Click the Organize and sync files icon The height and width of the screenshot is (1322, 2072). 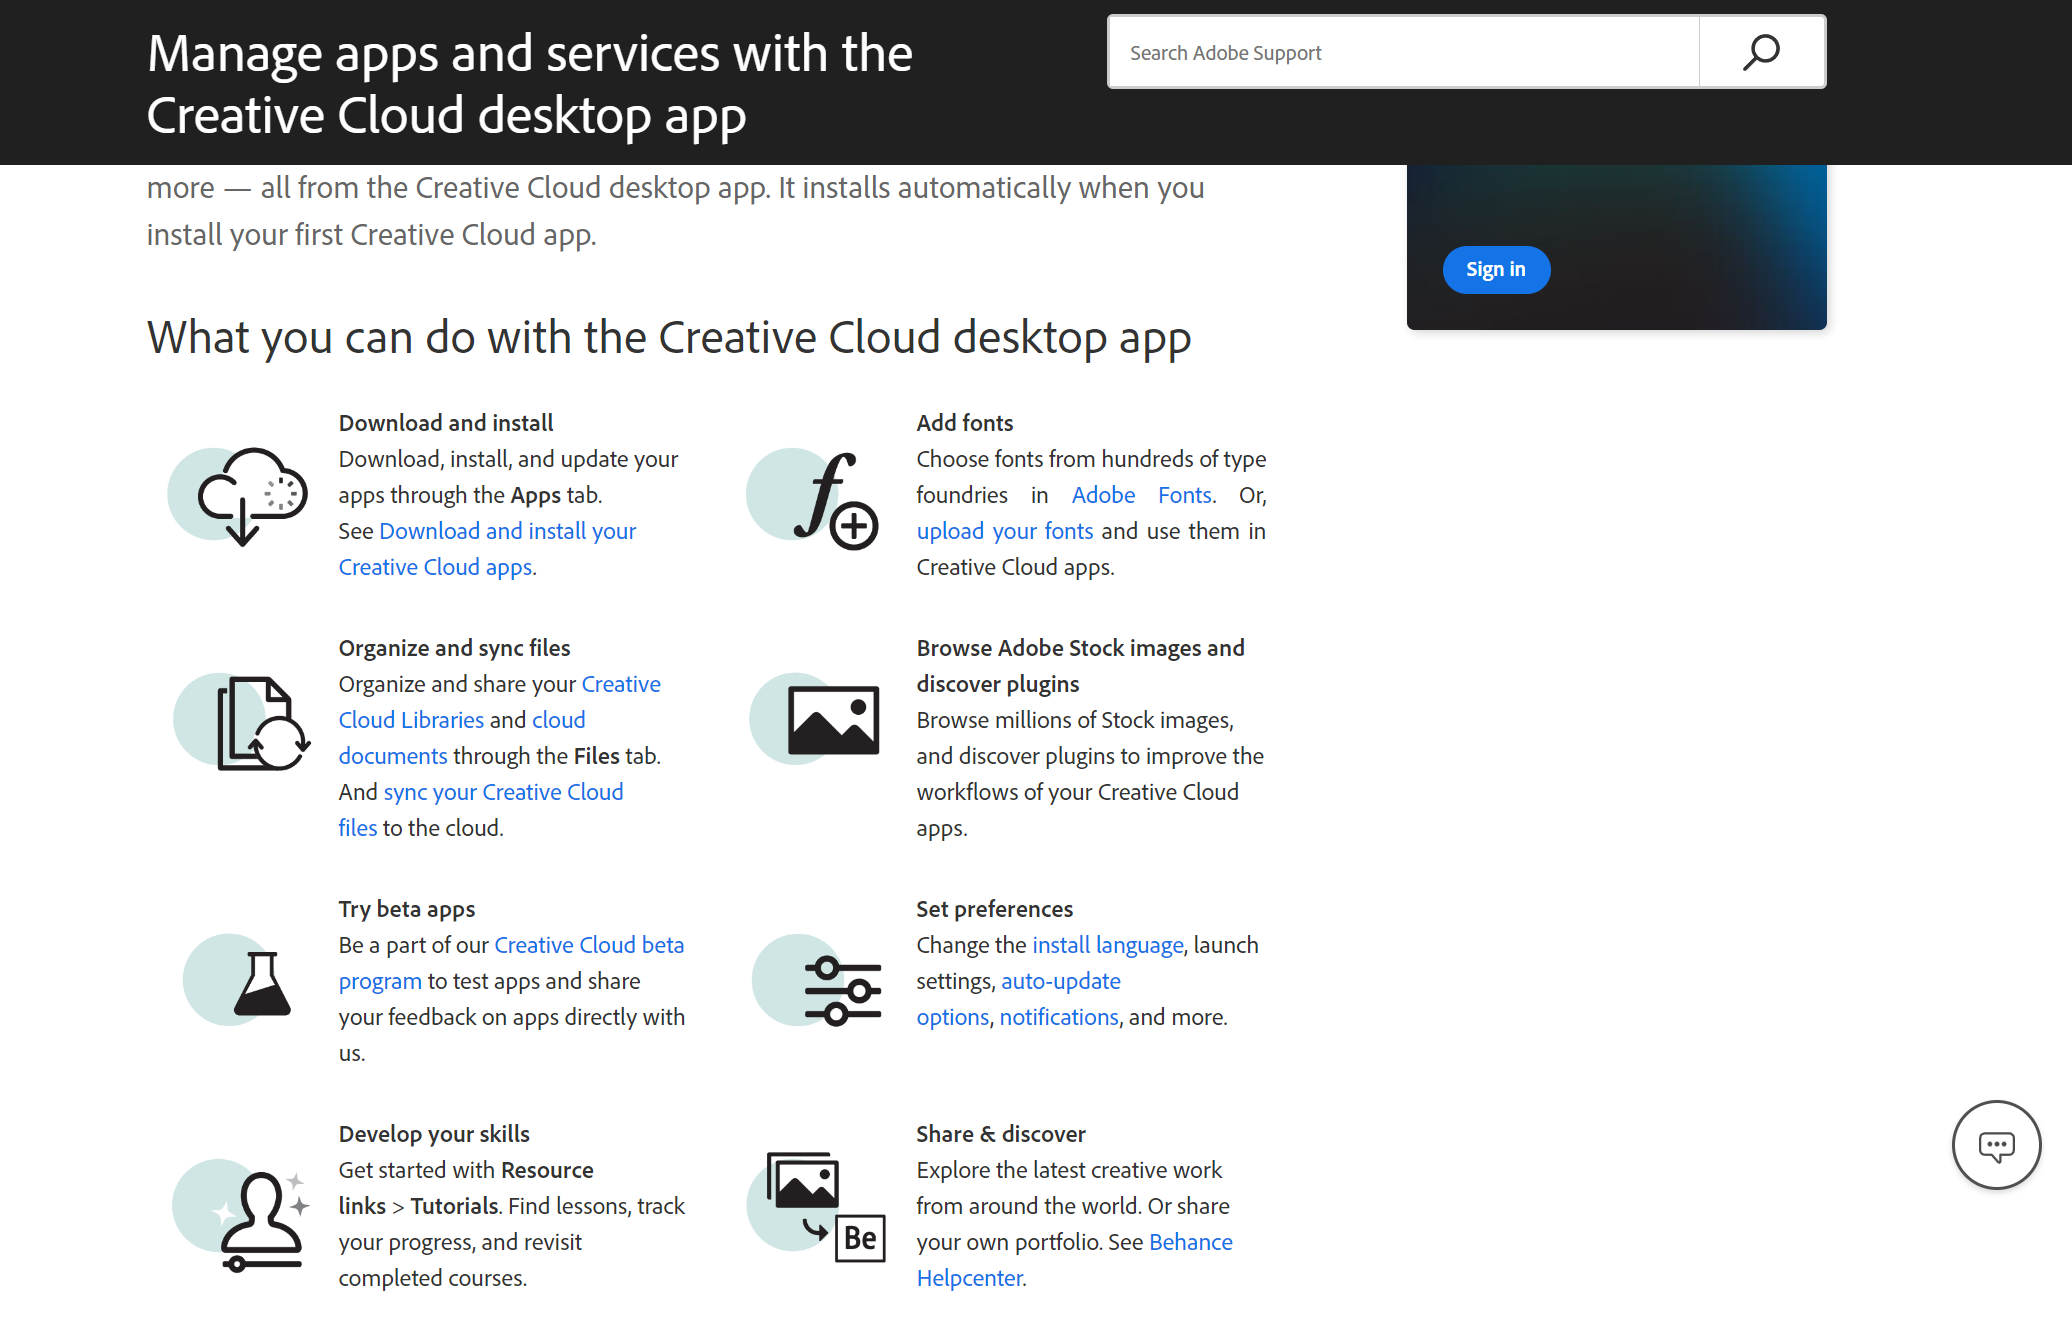tap(242, 721)
